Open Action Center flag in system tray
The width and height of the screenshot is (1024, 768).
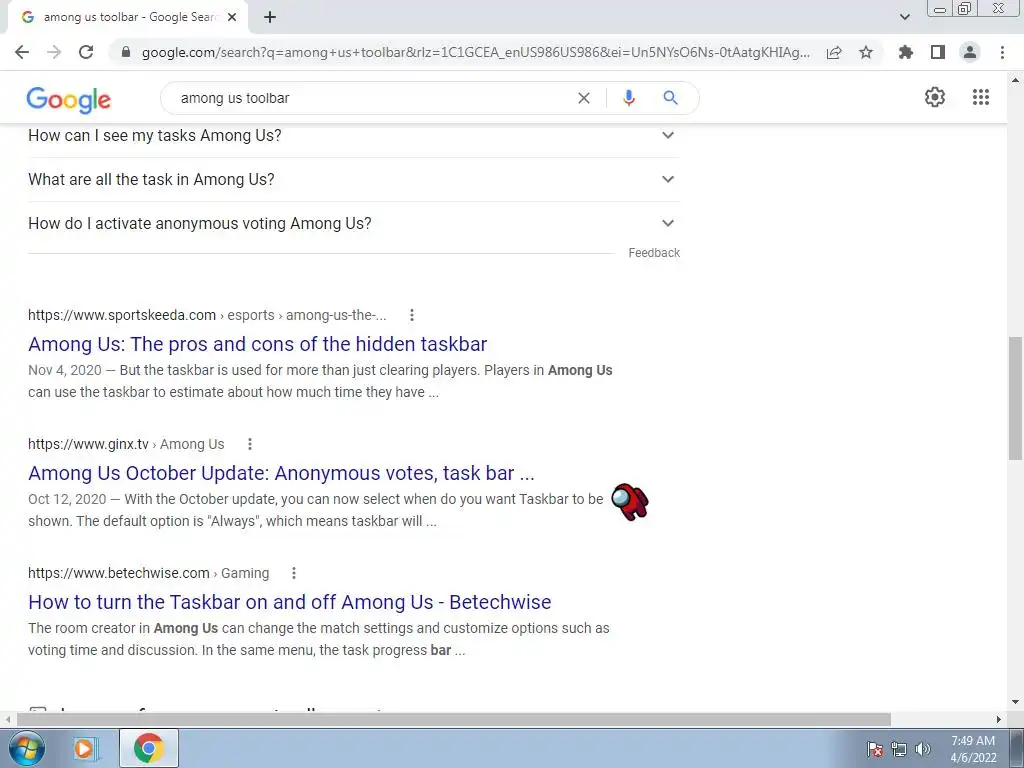click(x=875, y=749)
